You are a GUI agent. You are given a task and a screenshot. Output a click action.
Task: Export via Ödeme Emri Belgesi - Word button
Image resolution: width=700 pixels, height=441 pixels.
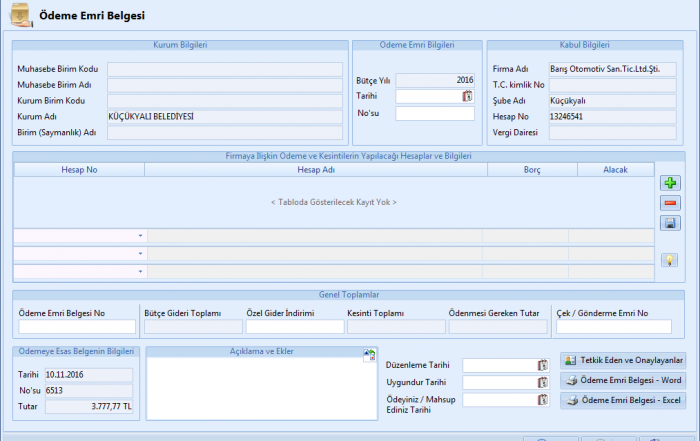624,381
